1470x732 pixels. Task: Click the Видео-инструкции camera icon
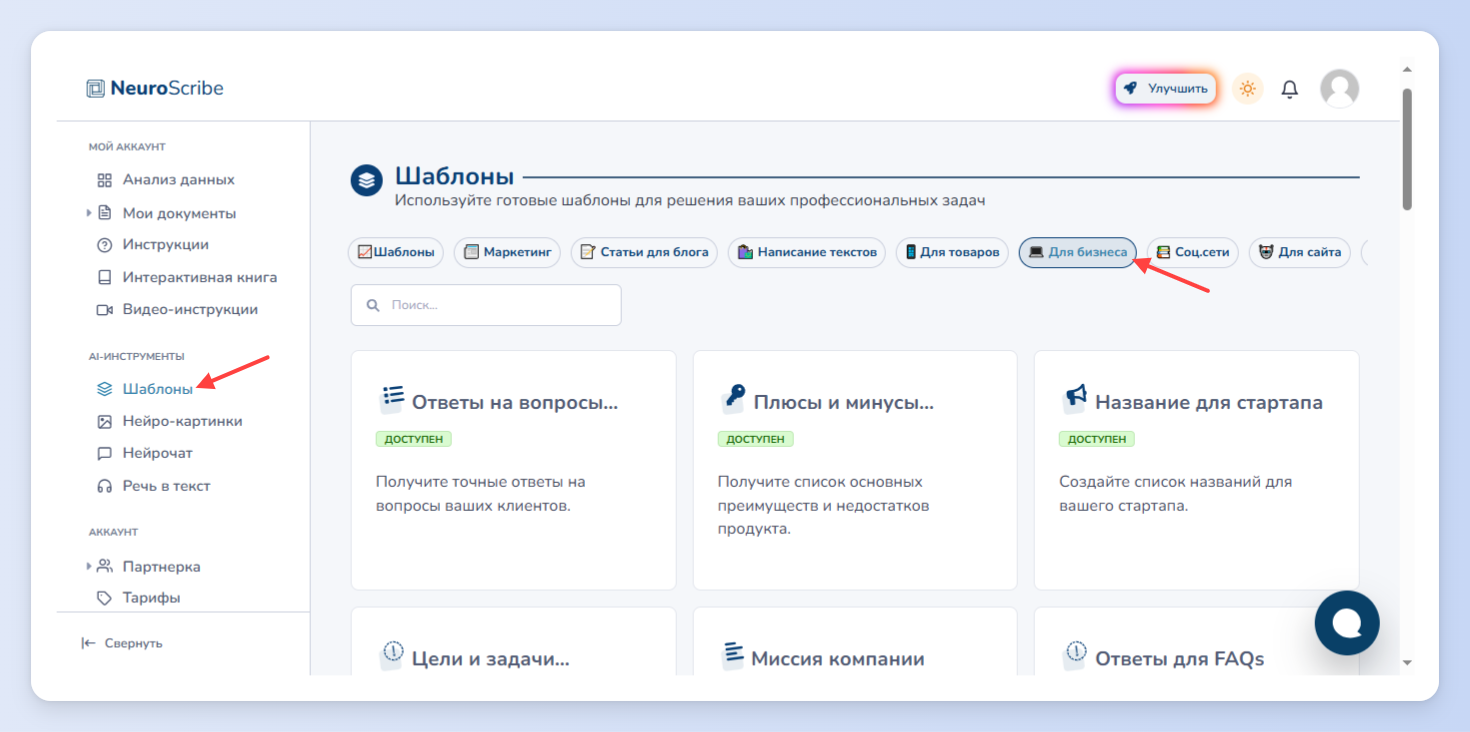tap(104, 310)
